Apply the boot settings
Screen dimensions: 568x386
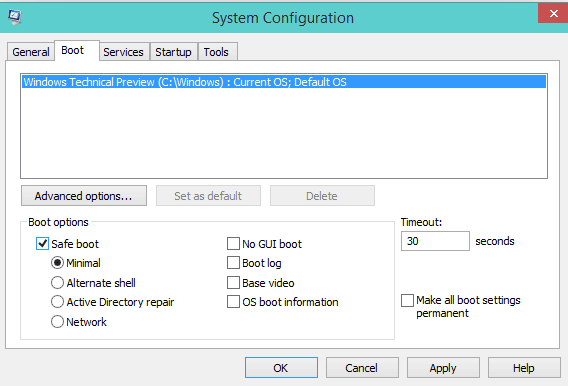pyautogui.click(x=443, y=368)
